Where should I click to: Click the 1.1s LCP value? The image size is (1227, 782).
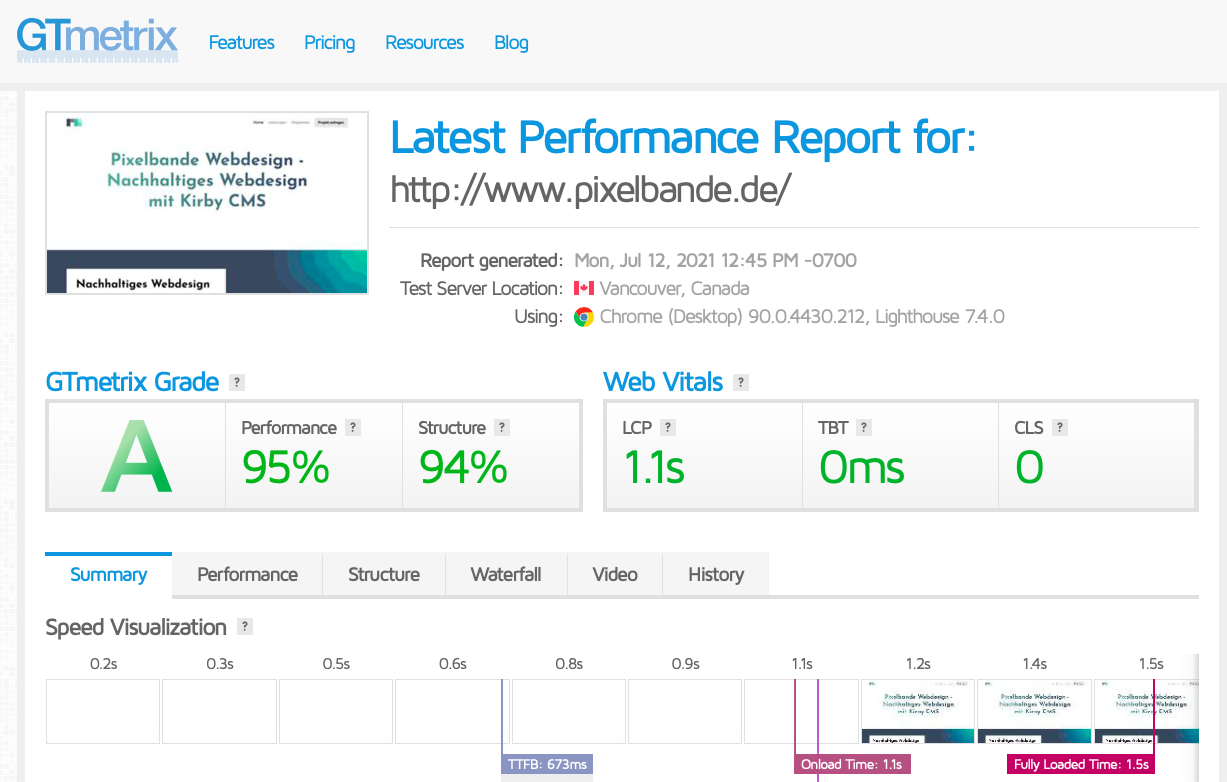[654, 467]
